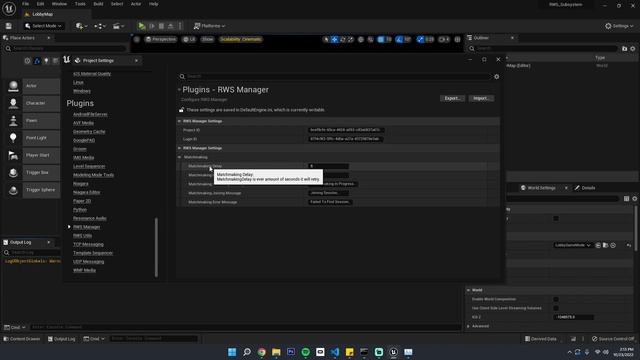The width and height of the screenshot is (640, 360).
Task: Select the Pawn item in Place Actors
Action: point(33,121)
